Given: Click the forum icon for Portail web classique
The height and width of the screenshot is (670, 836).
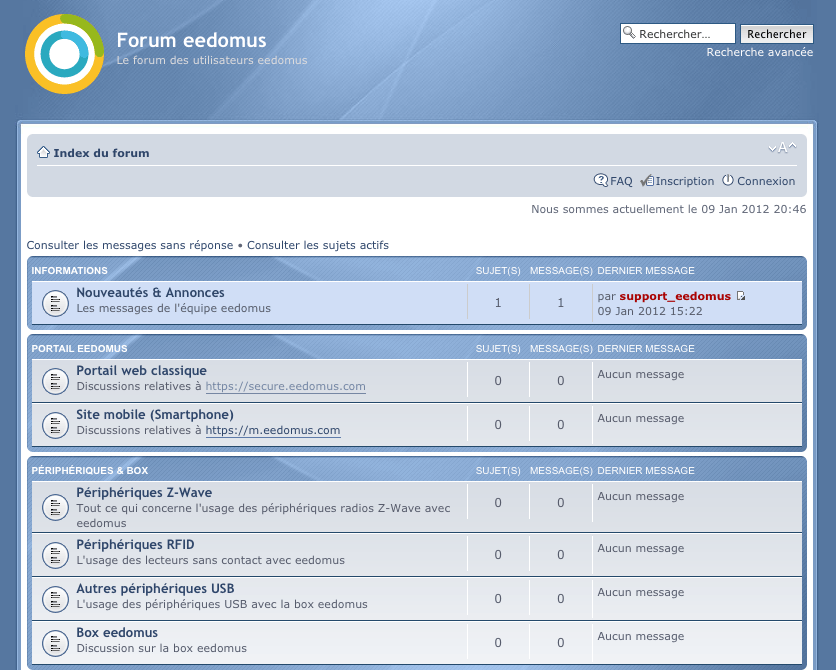Looking at the screenshot, I should pyautogui.click(x=55, y=381).
